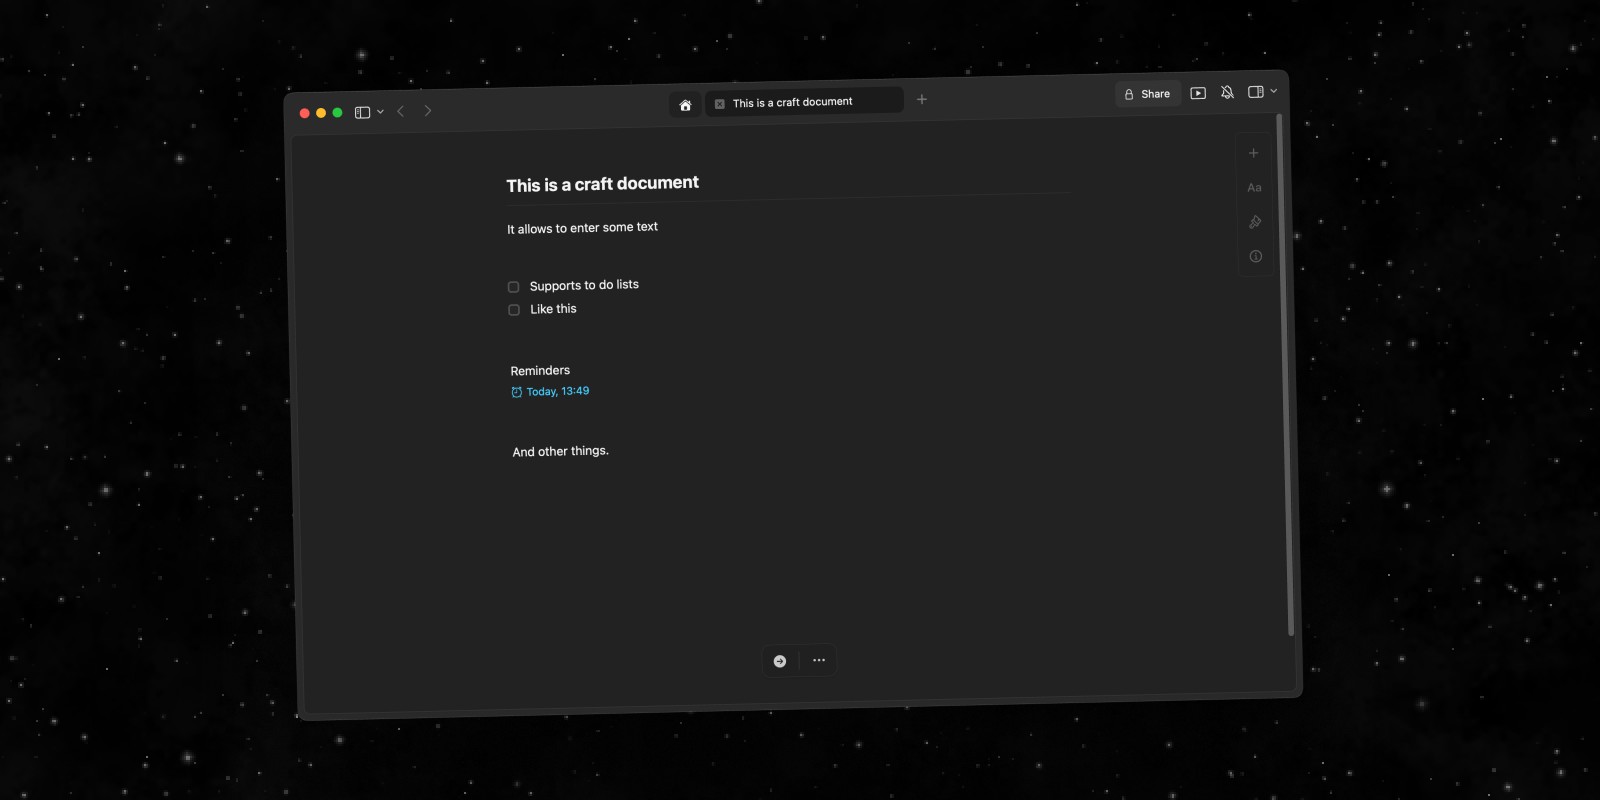1600x800 pixels.
Task: Click the 'Like this' to-do text
Action: (553, 309)
